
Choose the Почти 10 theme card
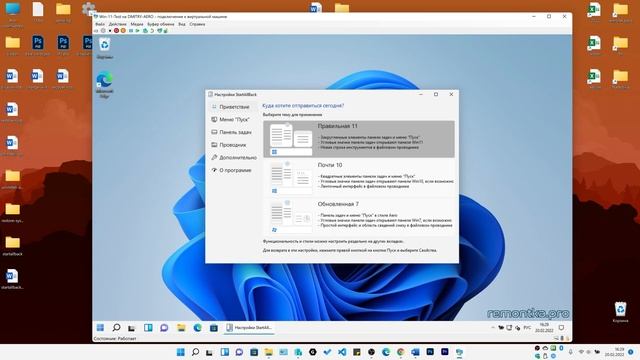359,178
